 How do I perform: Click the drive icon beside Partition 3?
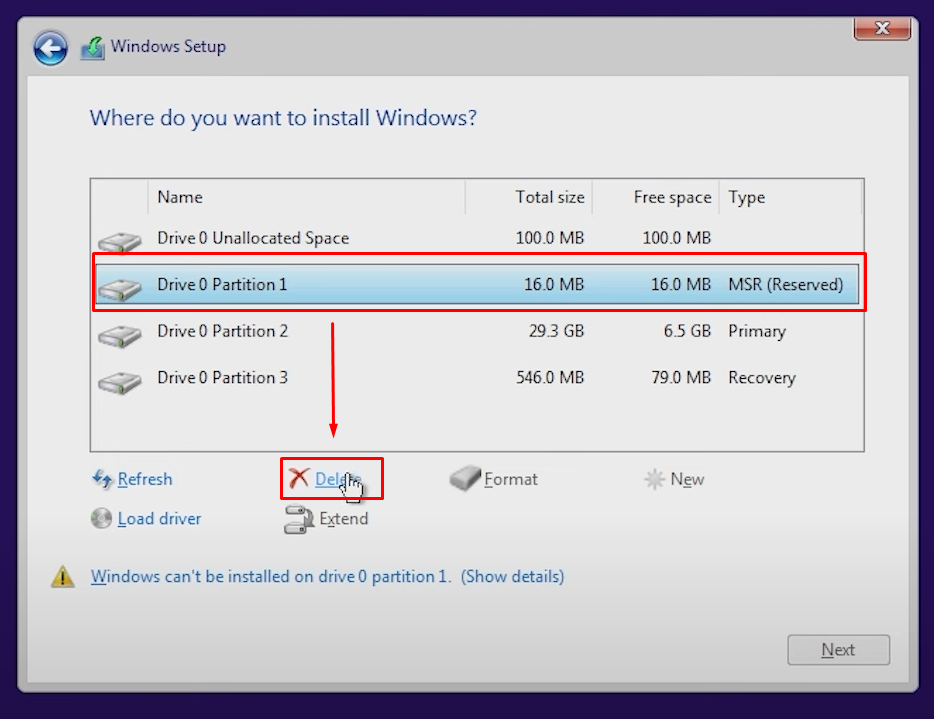(x=120, y=378)
